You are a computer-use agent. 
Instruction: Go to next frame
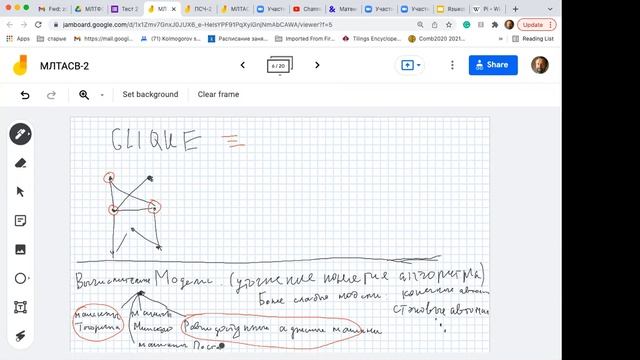pyautogui.click(x=317, y=65)
